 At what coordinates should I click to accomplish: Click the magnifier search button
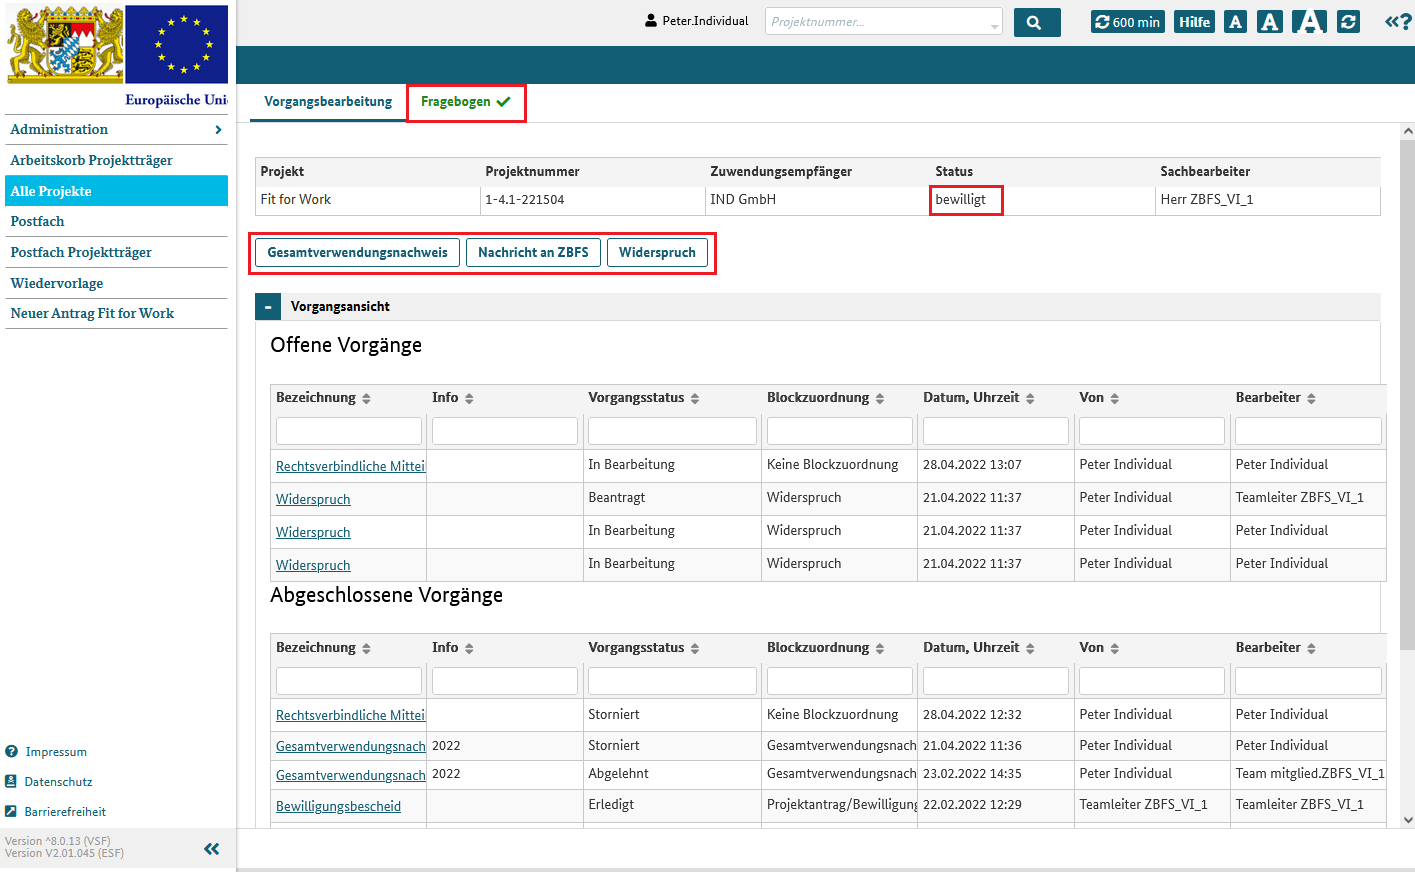coord(1037,22)
